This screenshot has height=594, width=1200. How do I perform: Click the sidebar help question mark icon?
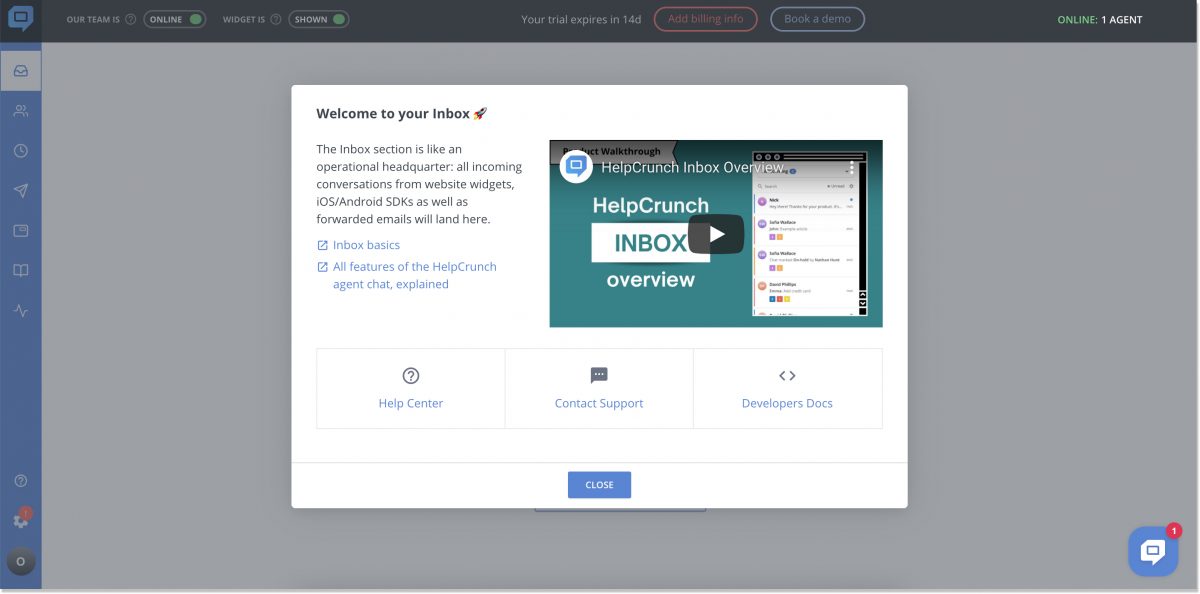pyautogui.click(x=20, y=481)
